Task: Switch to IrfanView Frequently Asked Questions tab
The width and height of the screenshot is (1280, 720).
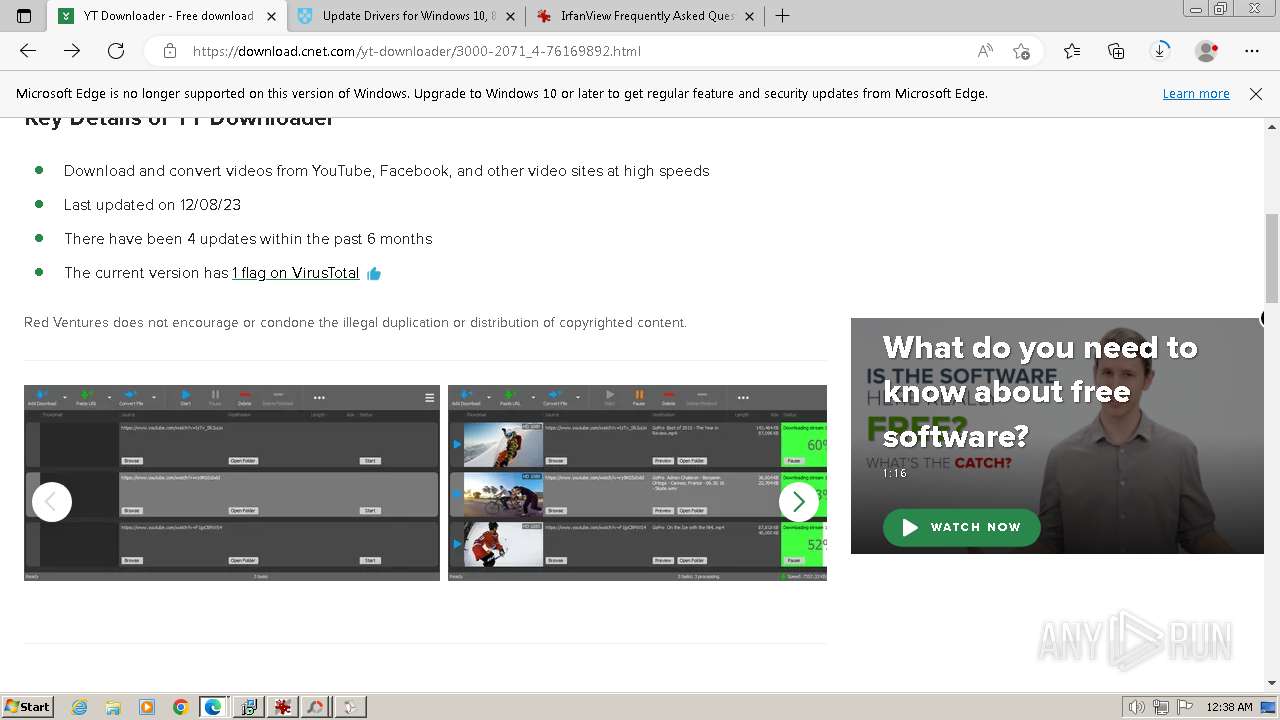Action: click(x=646, y=16)
